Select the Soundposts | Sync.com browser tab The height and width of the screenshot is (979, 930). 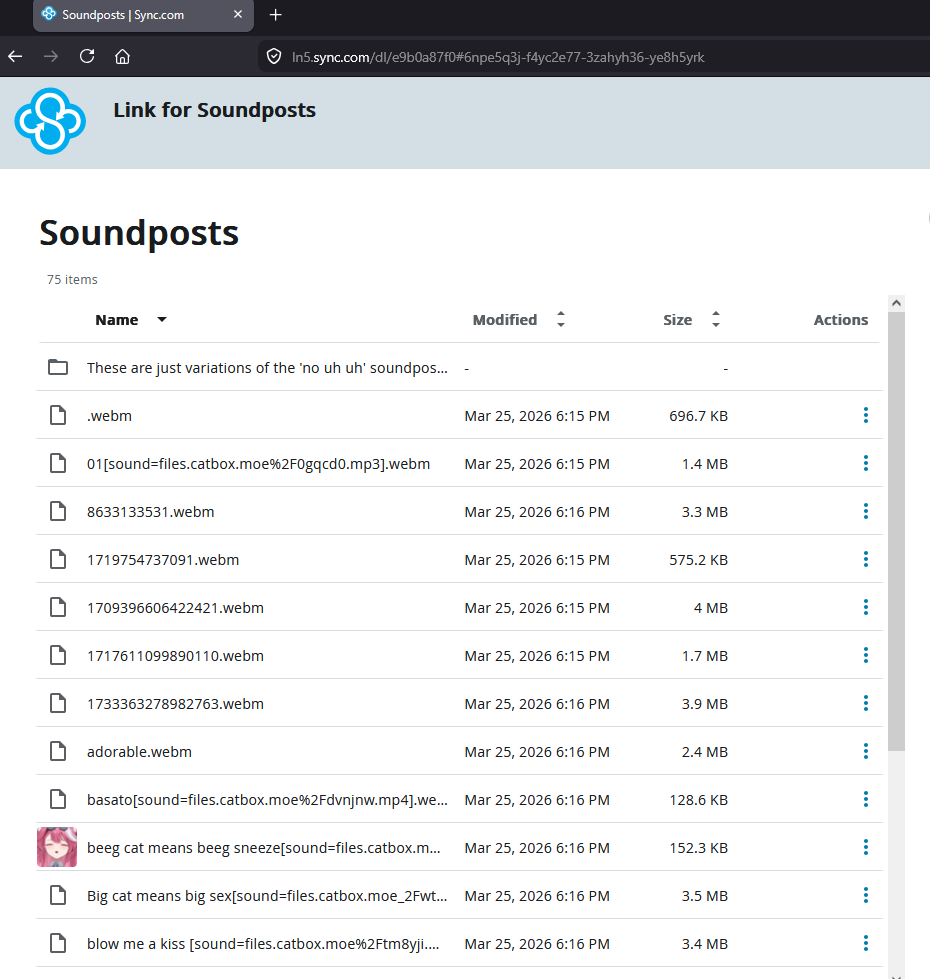tap(143, 15)
